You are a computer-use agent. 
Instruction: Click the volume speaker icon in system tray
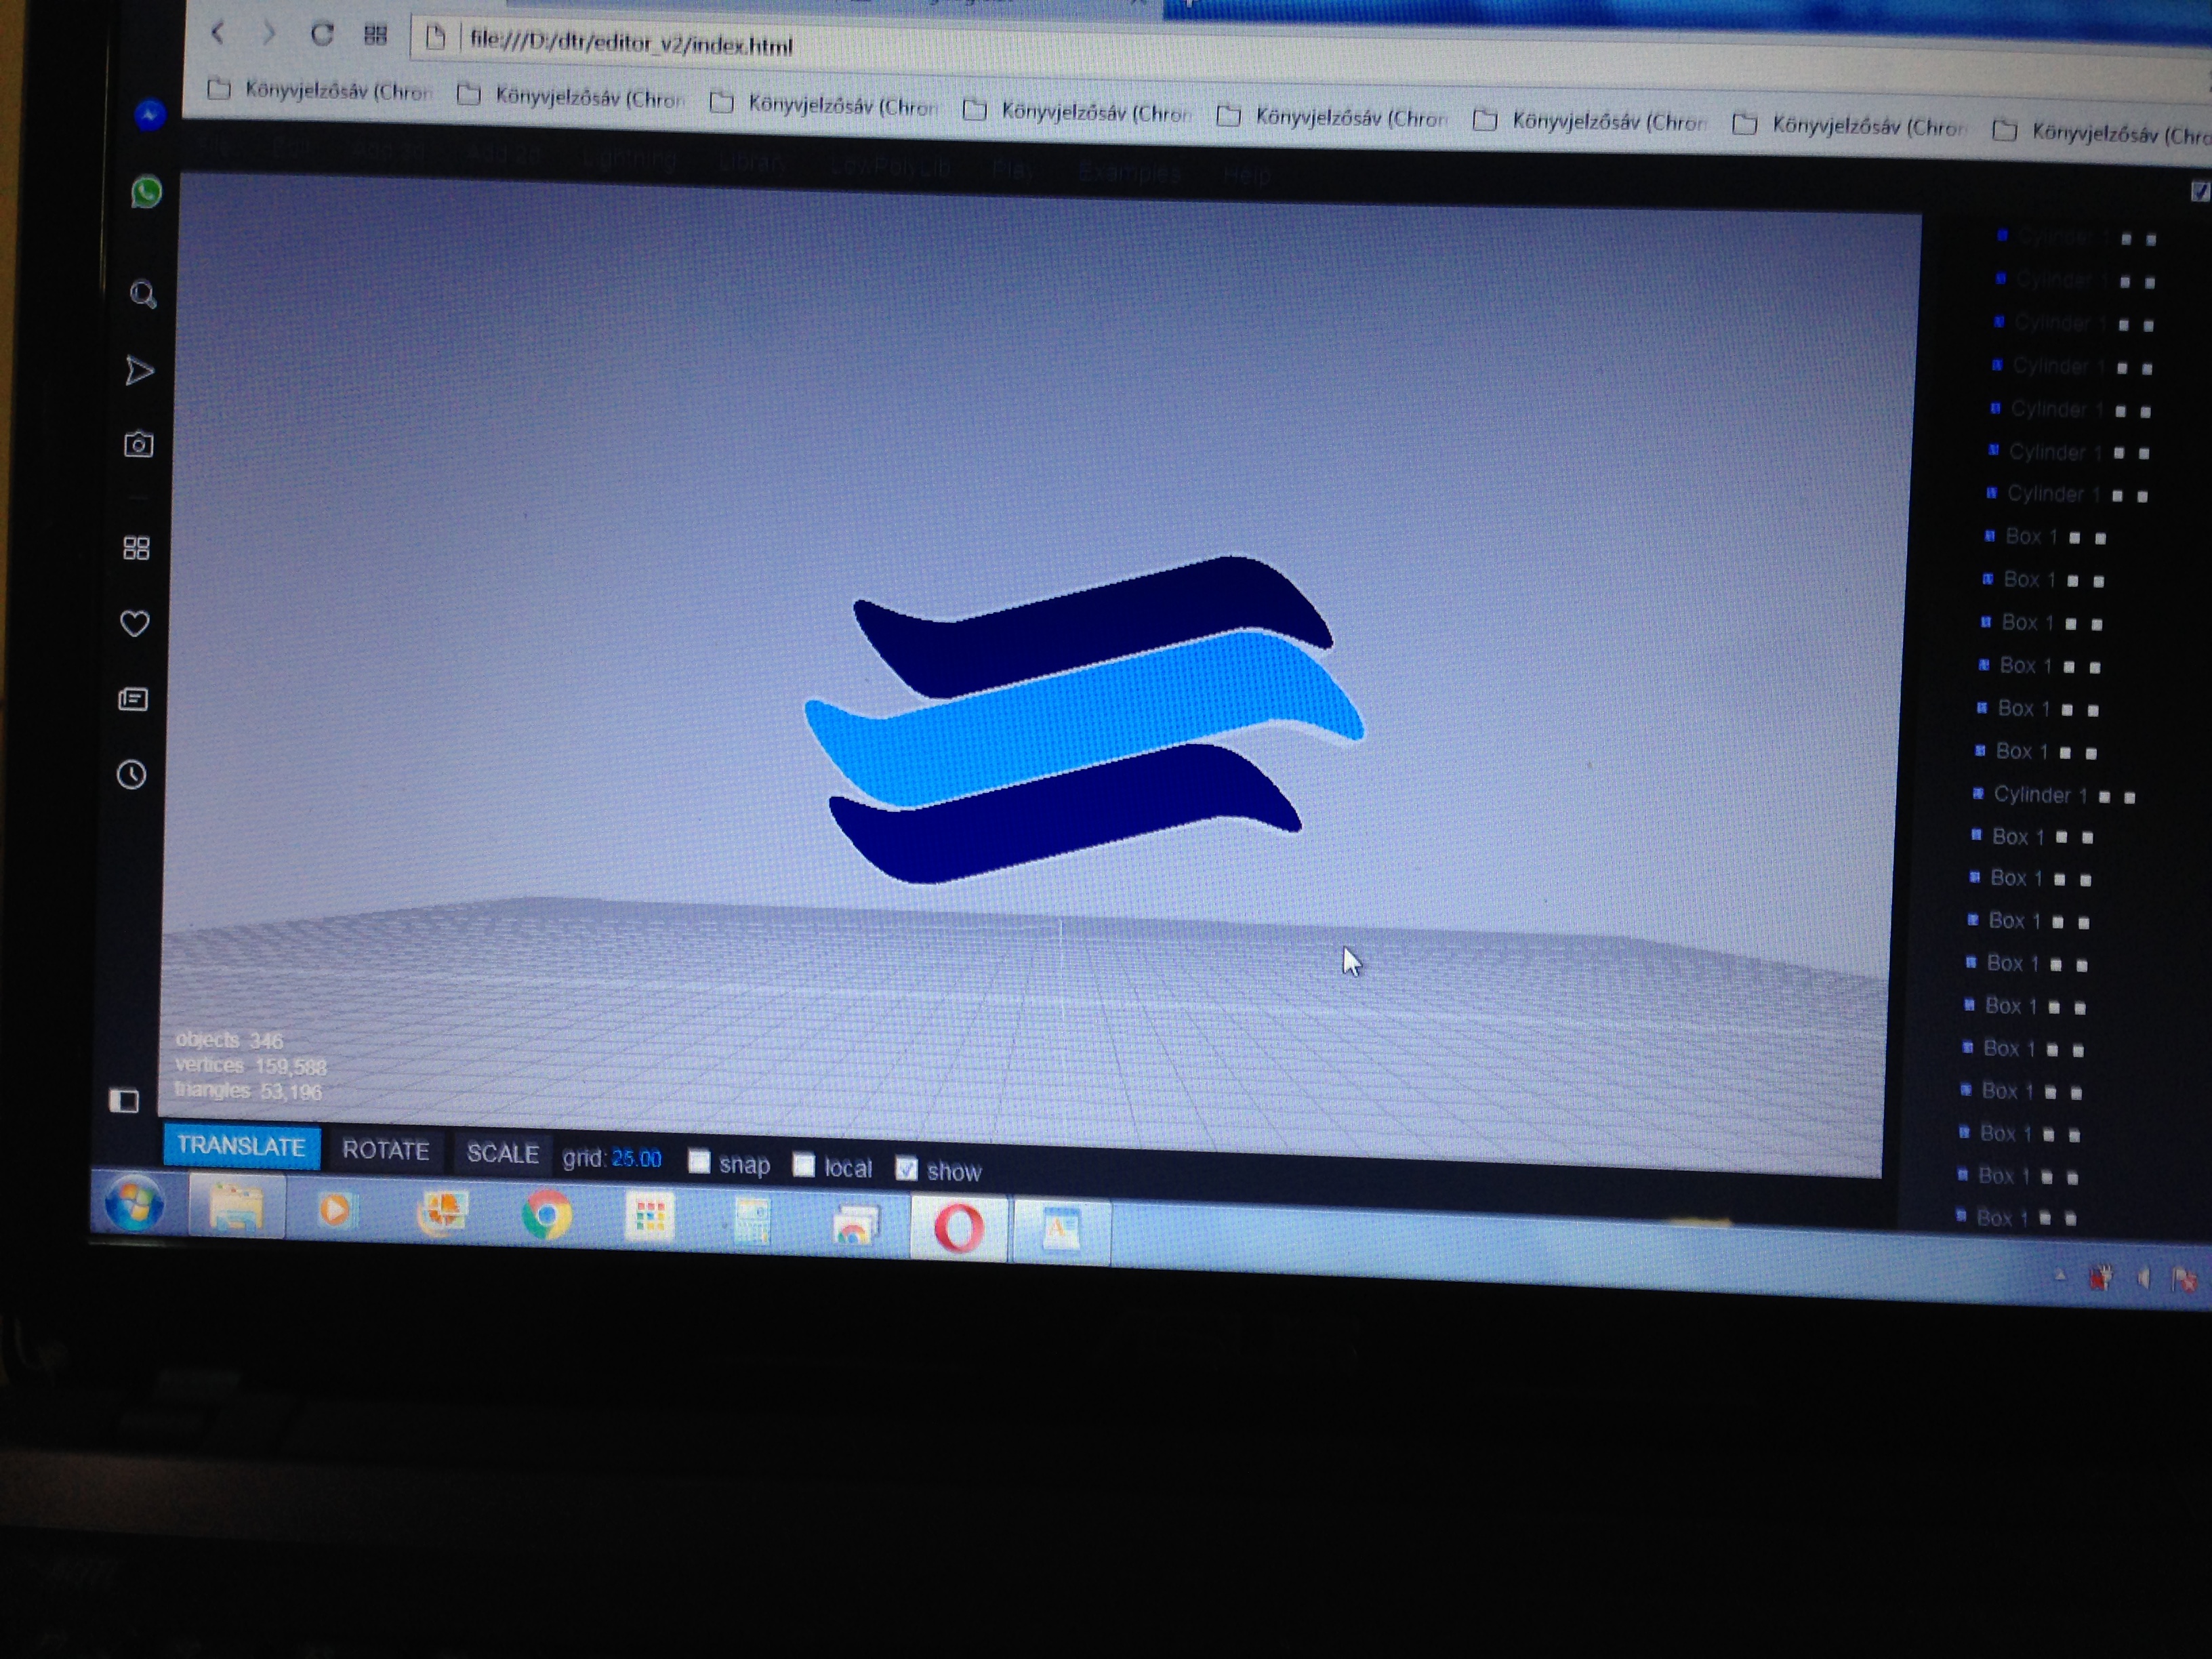(2143, 1278)
